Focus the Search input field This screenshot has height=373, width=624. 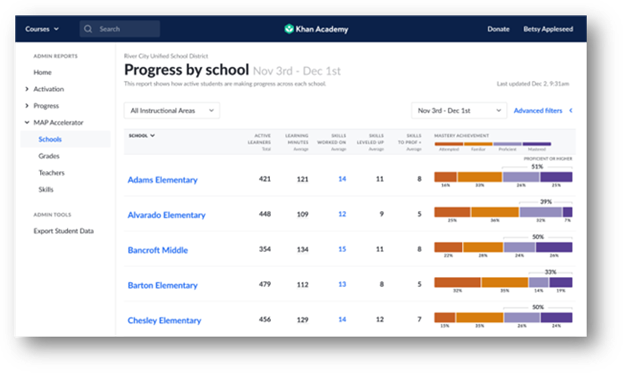(x=120, y=29)
